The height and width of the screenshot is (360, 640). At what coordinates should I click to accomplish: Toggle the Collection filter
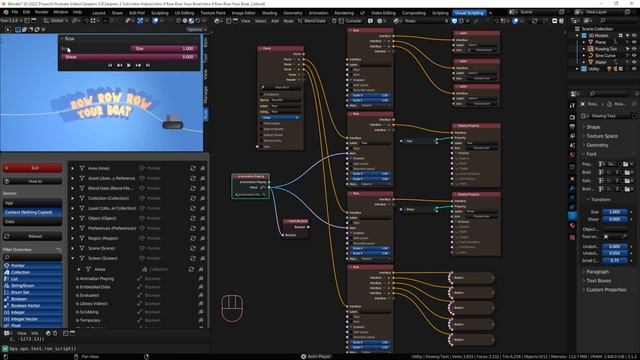pos(33,272)
